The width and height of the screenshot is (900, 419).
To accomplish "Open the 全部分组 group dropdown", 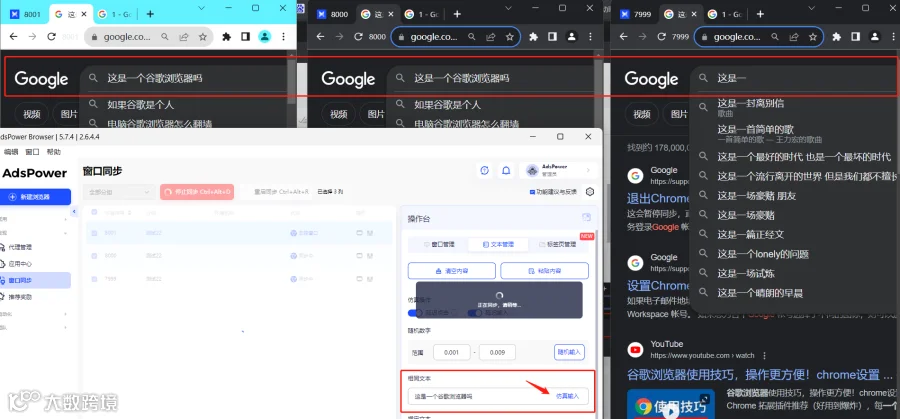I will [118, 192].
